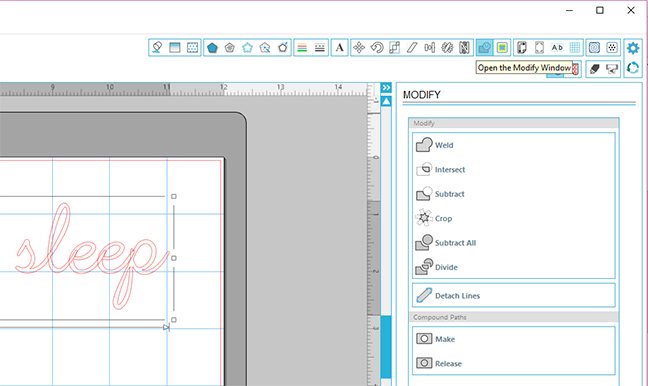Select the pink 'sleep' text on canvas
This screenshot has width=648, height=386.
click(92, 256)
